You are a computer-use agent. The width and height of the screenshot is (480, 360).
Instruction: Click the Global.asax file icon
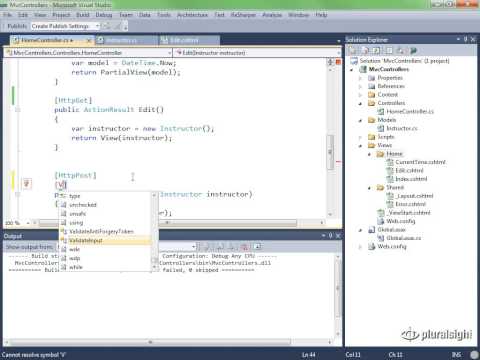pos(372,230)
